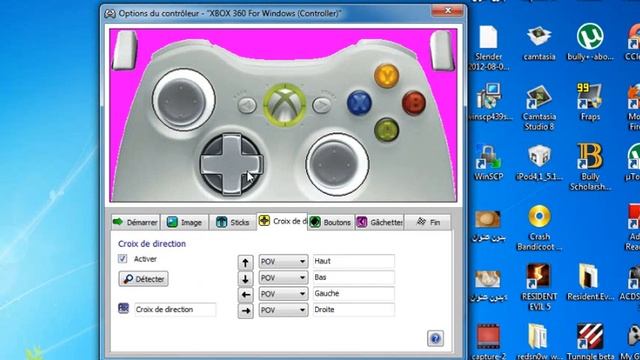Open help via the question mark icon
Viewport: 640px width, 360px height.
tap(435, 338)
